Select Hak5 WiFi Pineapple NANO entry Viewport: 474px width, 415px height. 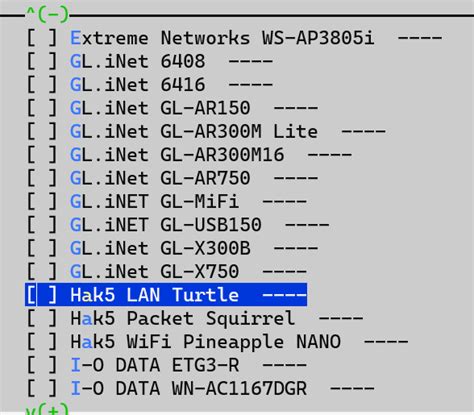pos(217,341)
